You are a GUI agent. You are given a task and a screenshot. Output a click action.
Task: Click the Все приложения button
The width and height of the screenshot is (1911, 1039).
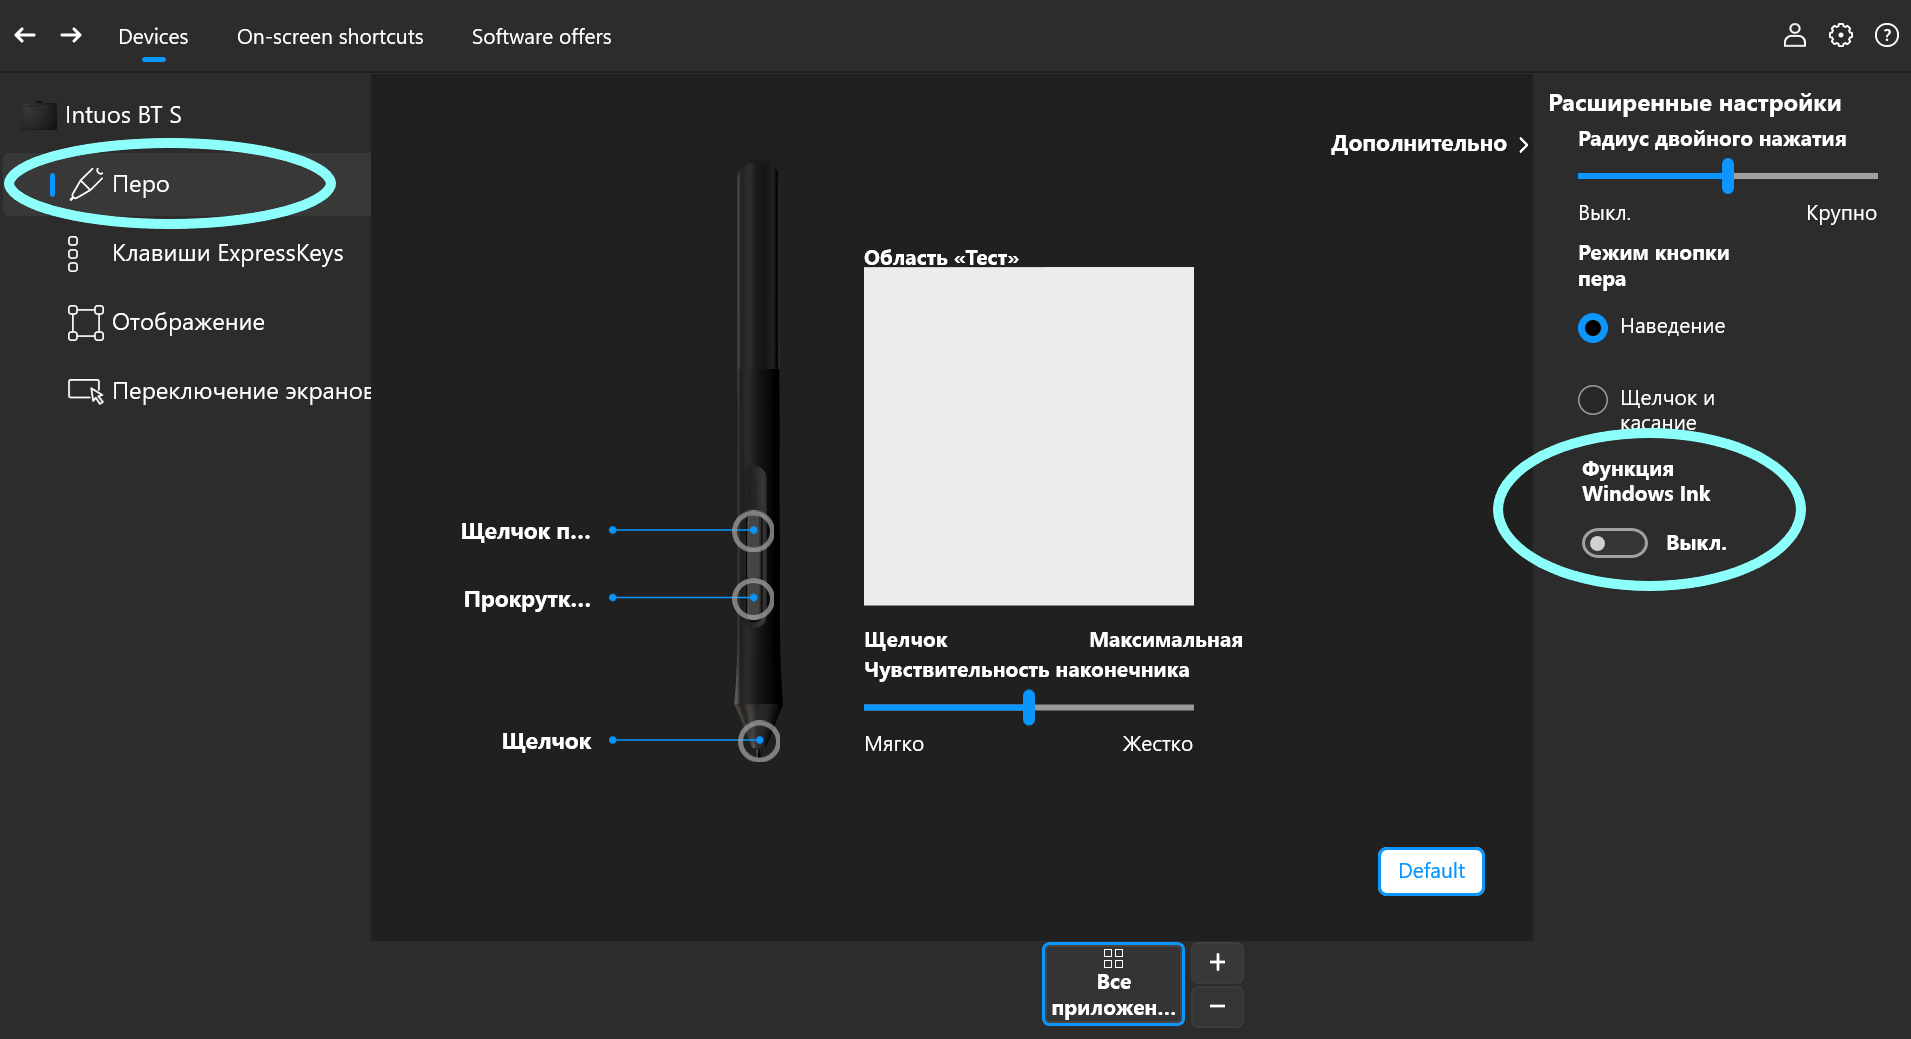click(1113, 983)
